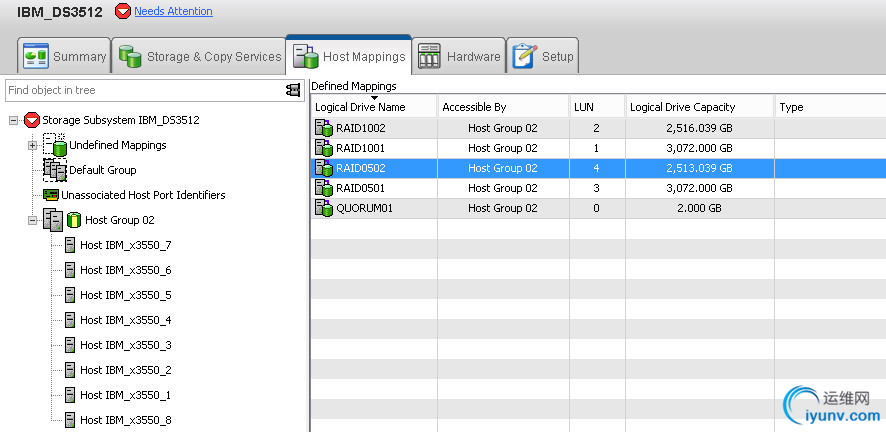Click the server icon for Host IBM_x3550_5
Viewport: 886px width, 432px height.
tap(70, 295)
